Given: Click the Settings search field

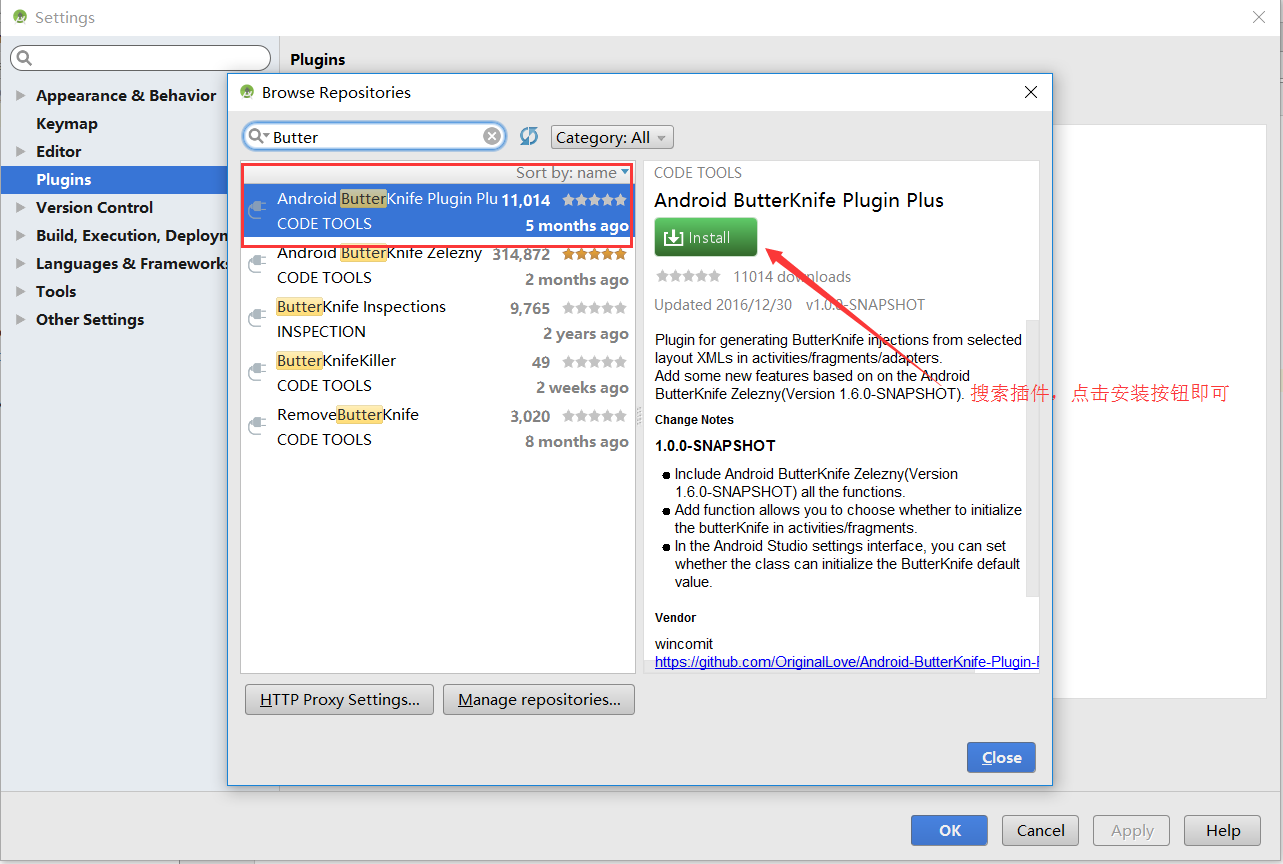Looking at the screenshot, I should point(141,58).
